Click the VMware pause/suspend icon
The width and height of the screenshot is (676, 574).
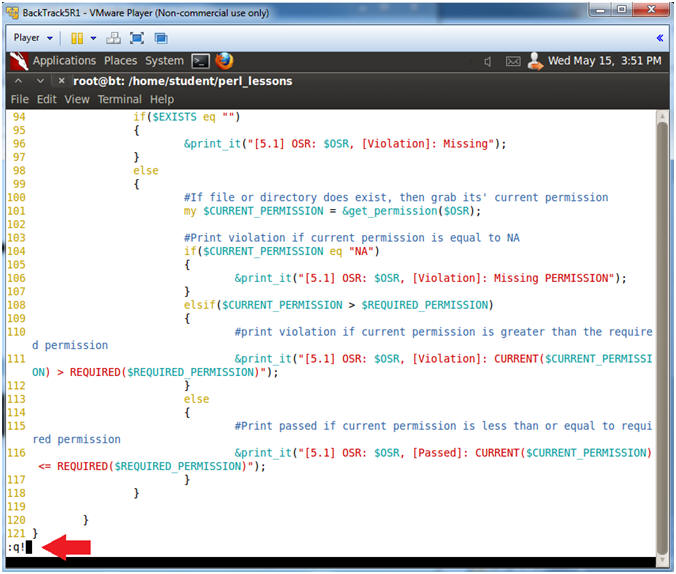point(77,38)
